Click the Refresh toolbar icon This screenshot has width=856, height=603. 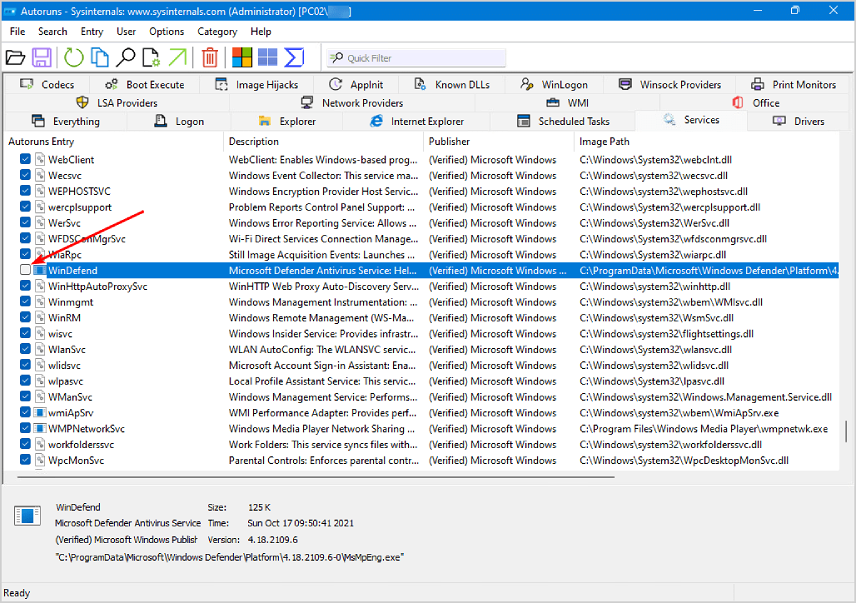73,57
